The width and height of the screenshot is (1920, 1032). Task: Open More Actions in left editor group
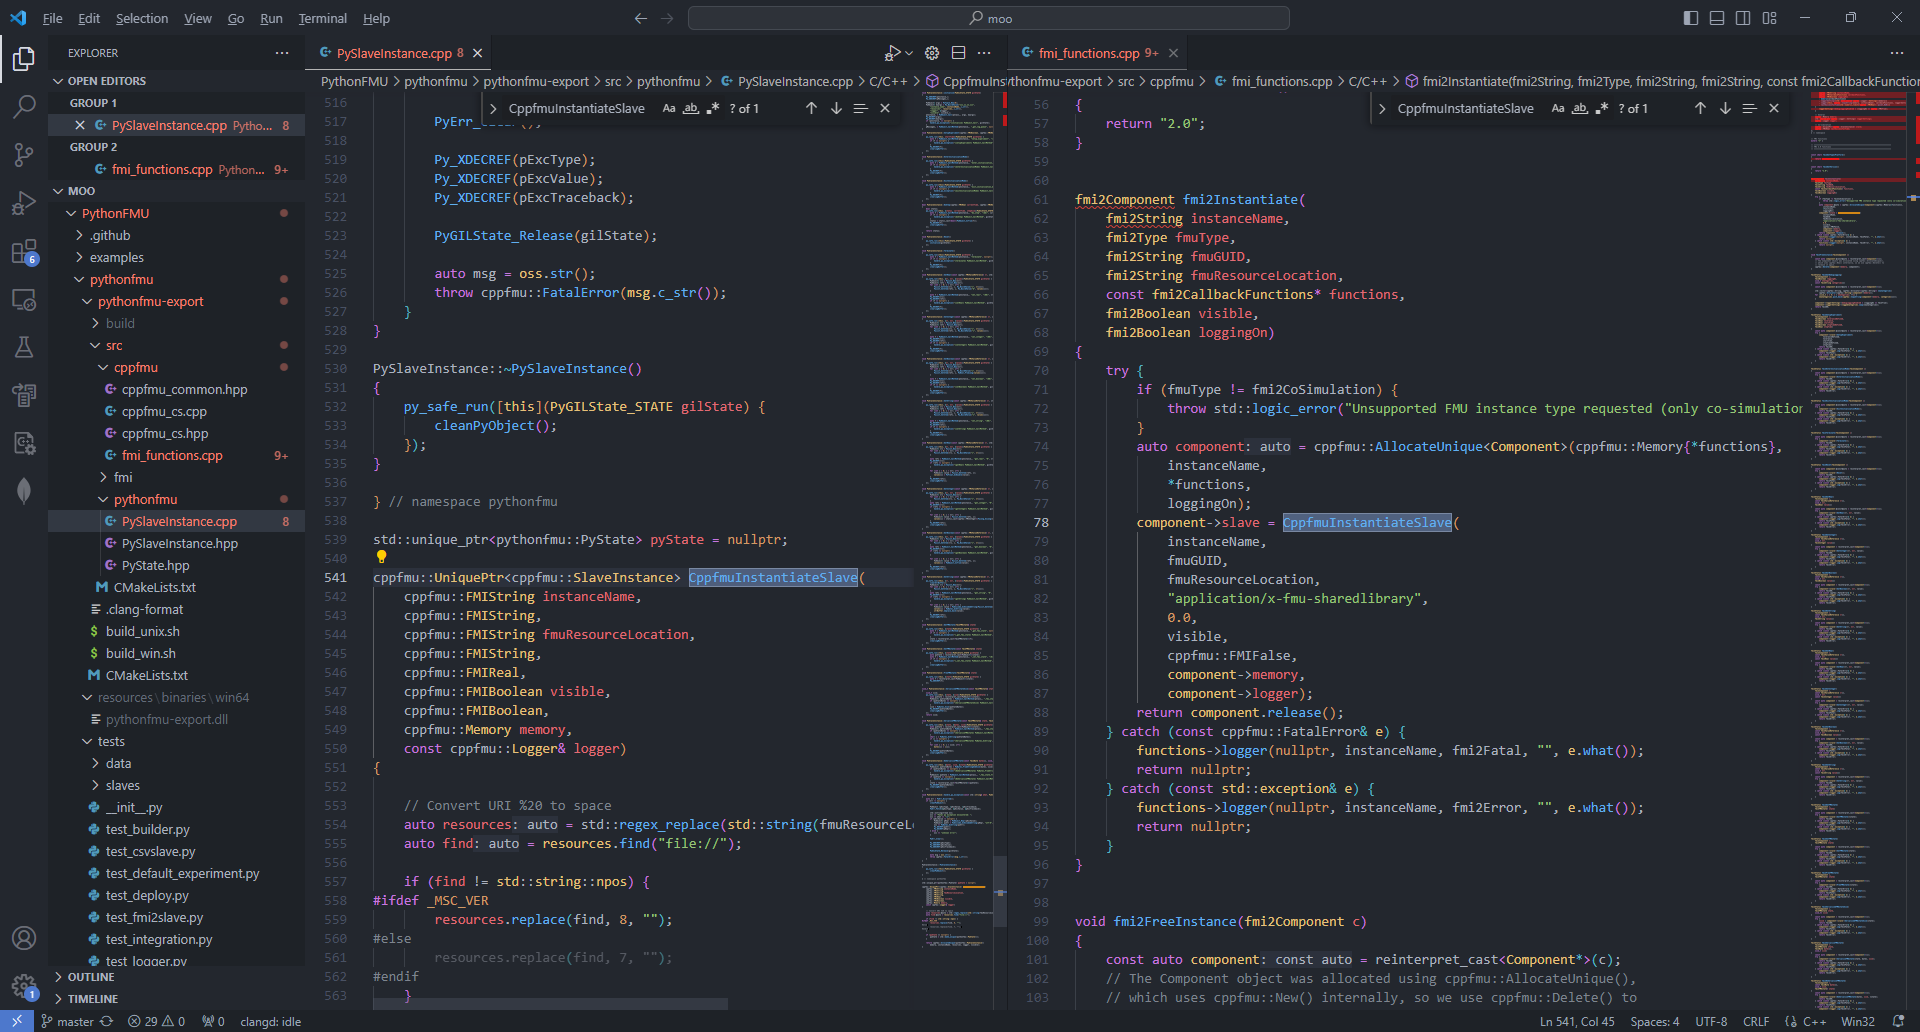(984, 53)
